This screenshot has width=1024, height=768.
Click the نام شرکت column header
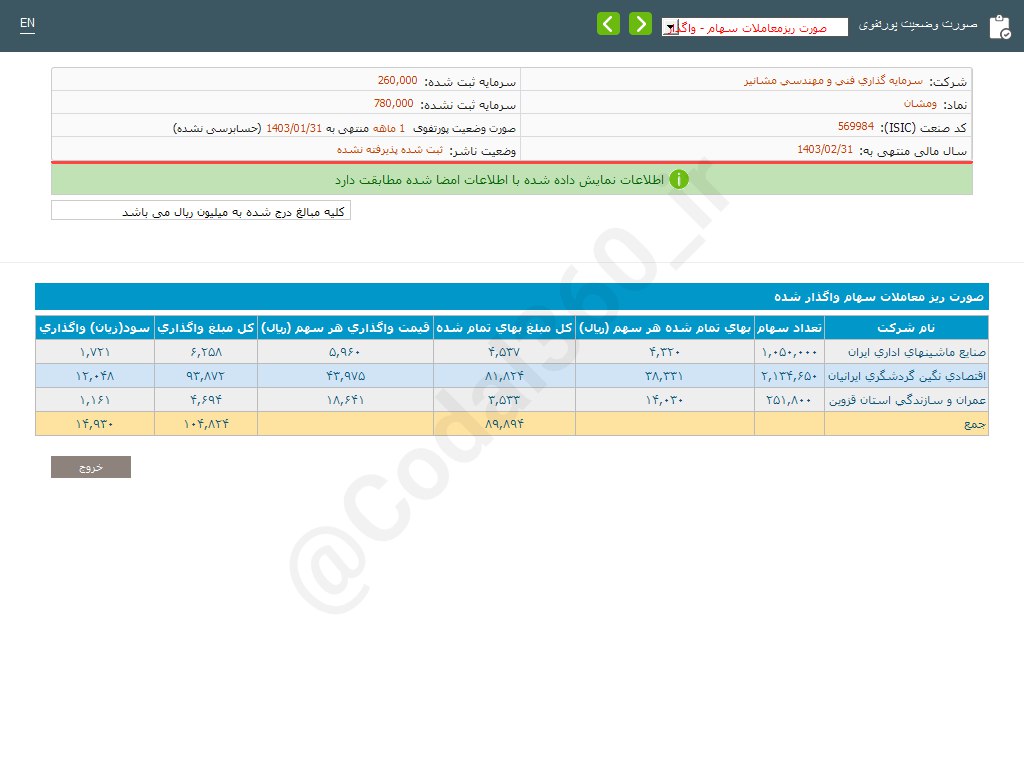coord(906,328)
